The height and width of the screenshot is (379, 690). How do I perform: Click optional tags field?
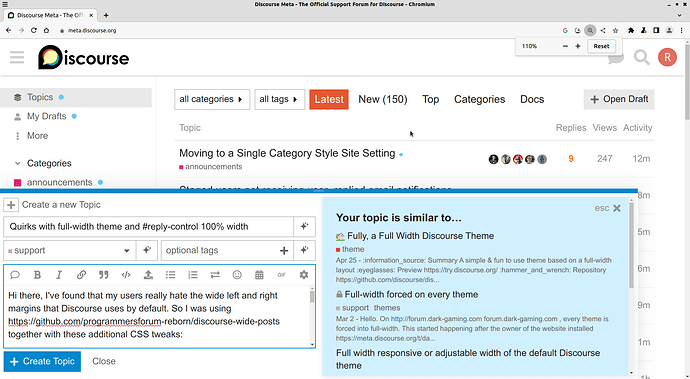click(x=220, y=250)
